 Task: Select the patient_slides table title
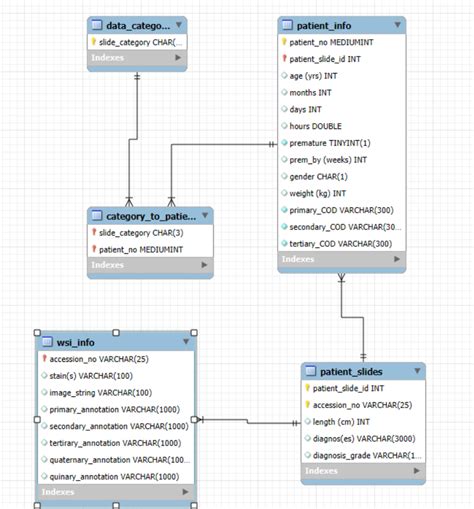coord(351,372)
